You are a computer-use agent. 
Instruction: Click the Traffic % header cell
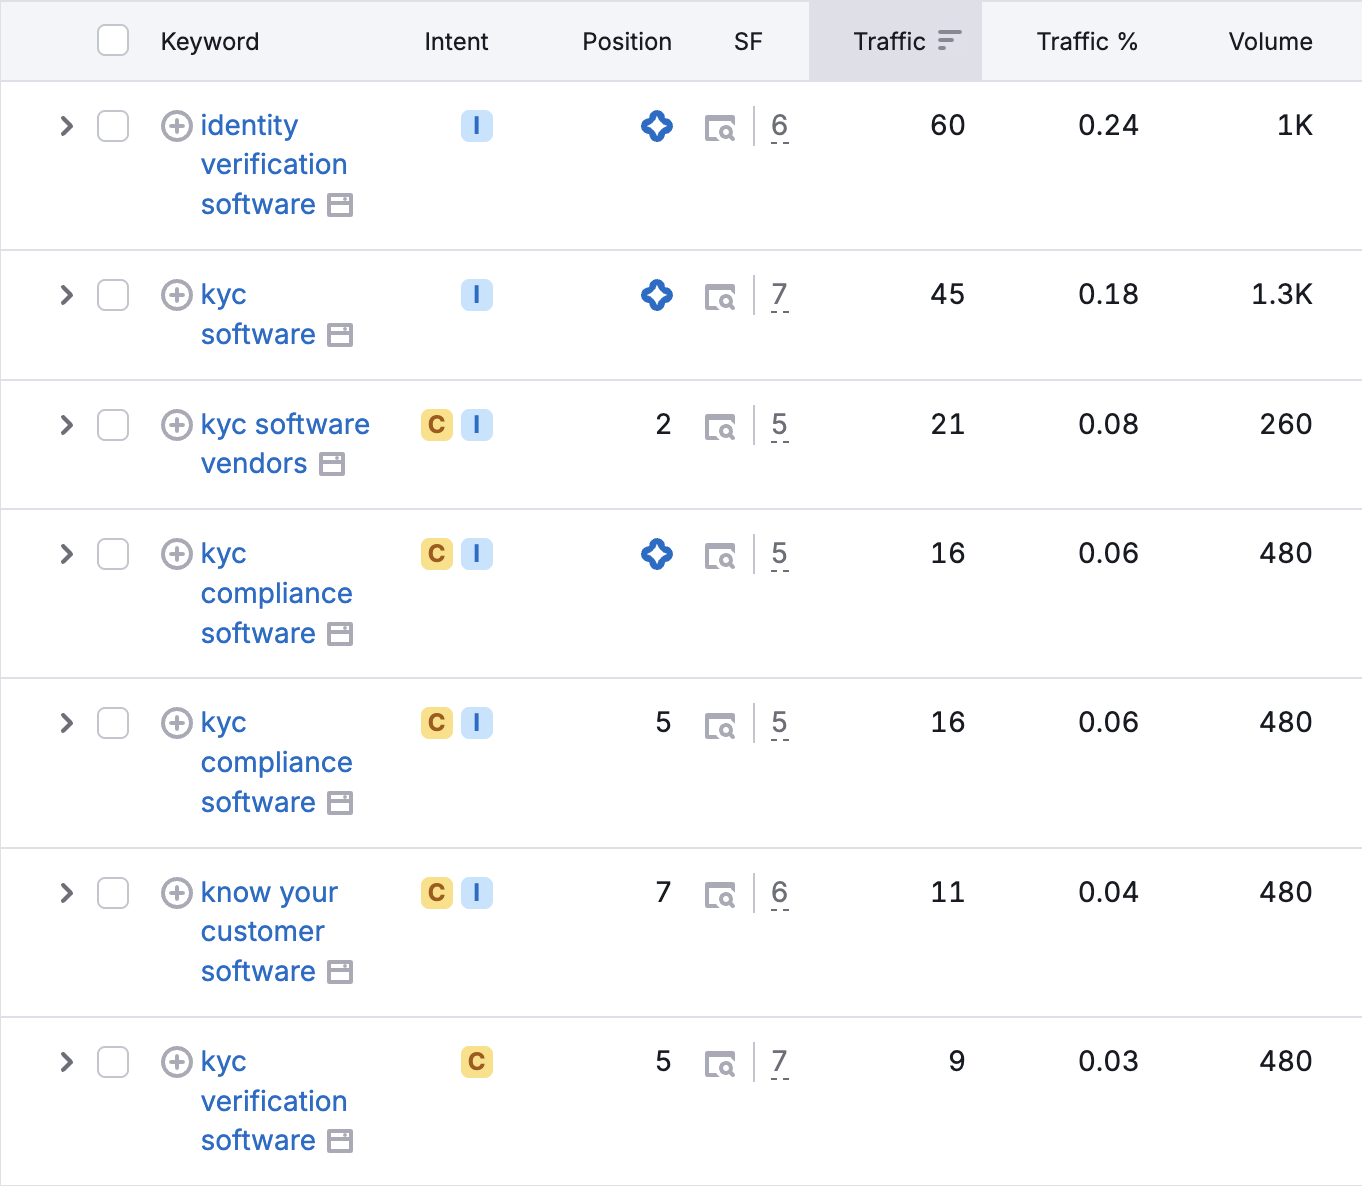(x=1087, y=41)
